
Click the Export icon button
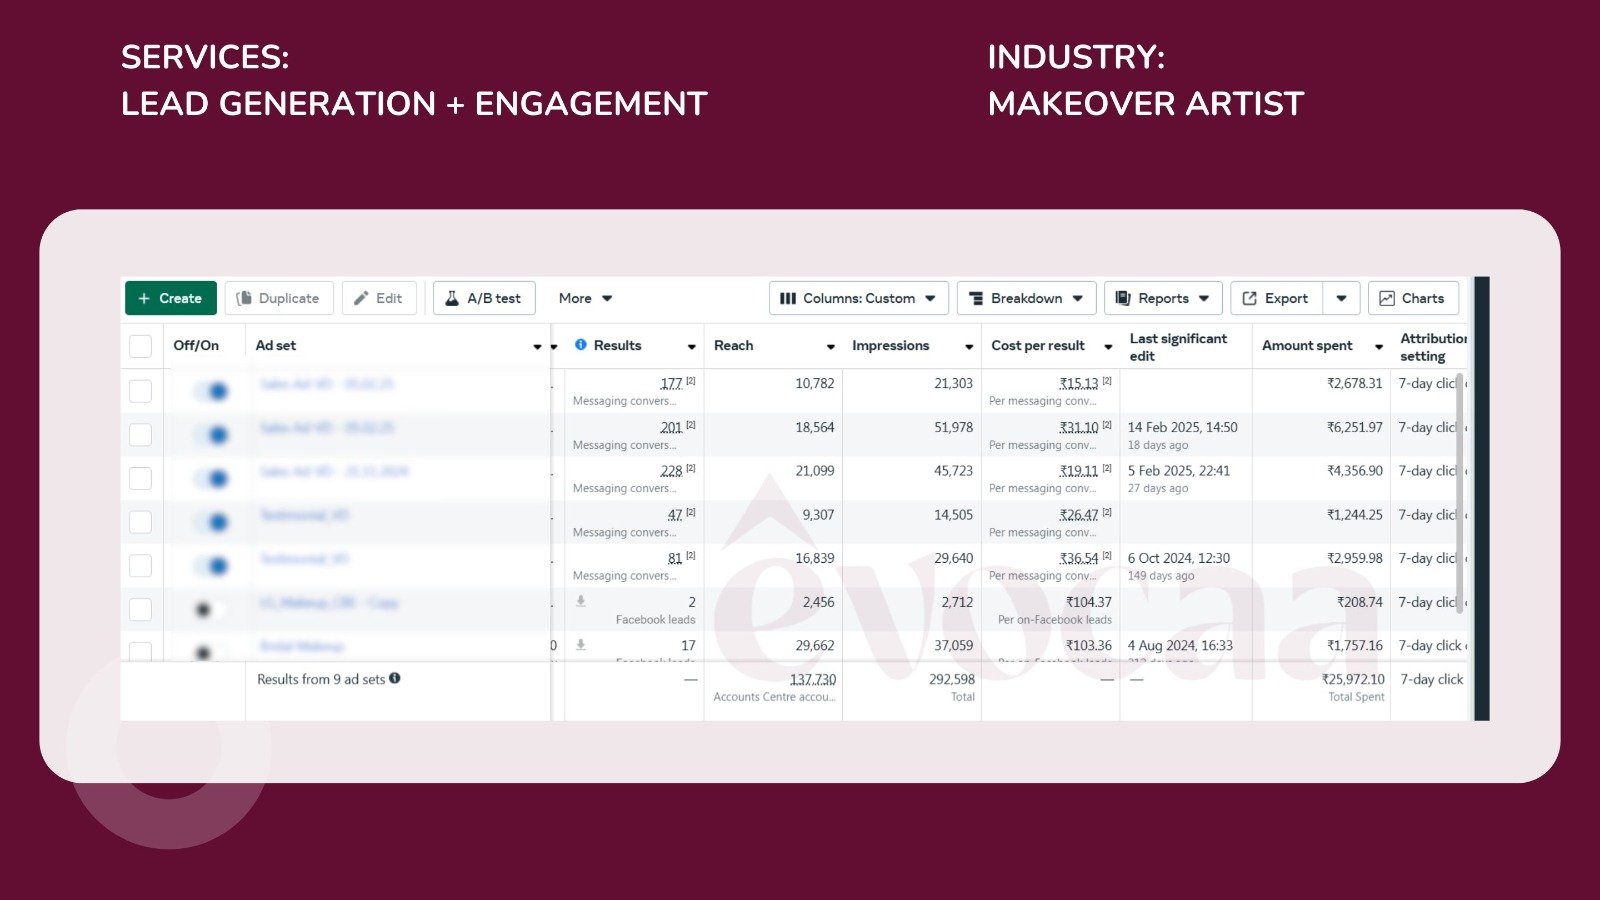pyautogui.click(x=1276, y=298)
